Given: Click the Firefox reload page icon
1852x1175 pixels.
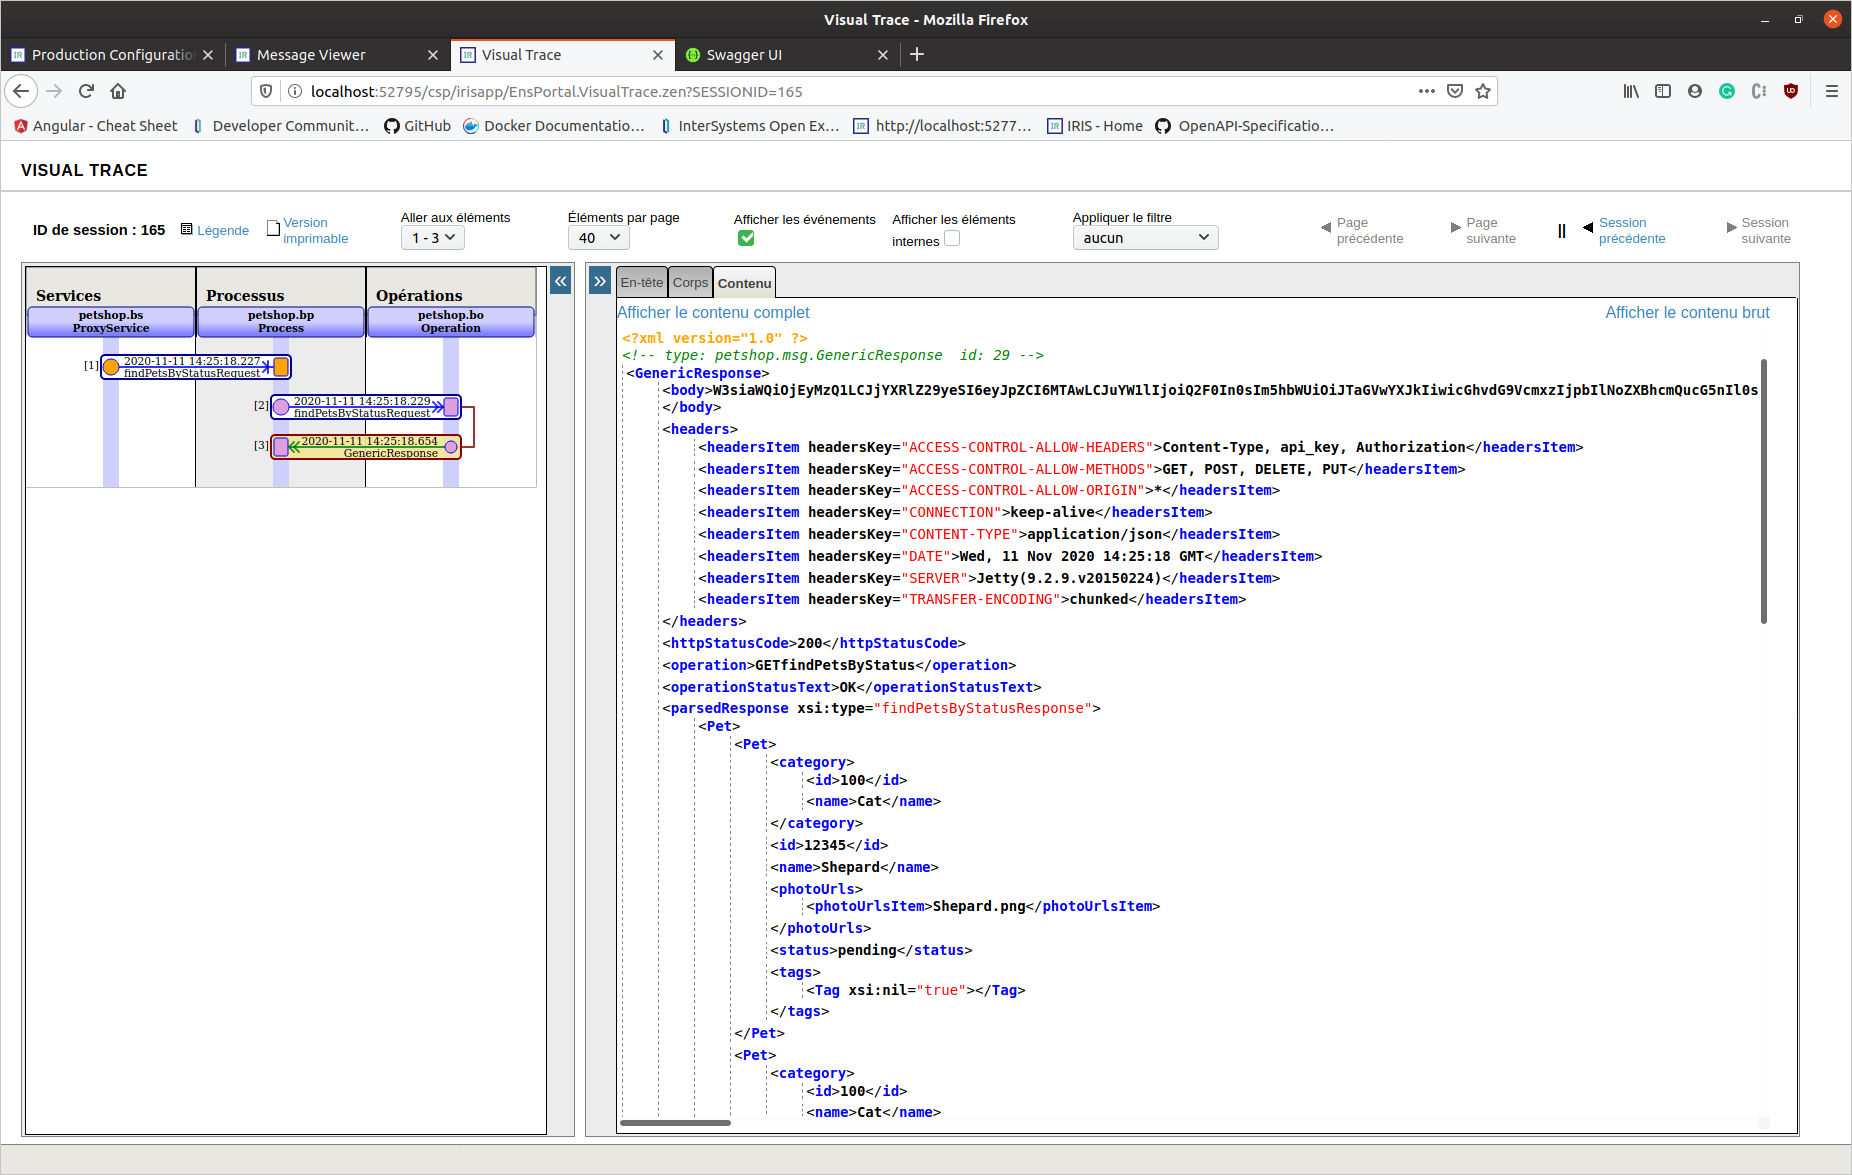Looking at the screenshot, I should (x=86, y=91).
